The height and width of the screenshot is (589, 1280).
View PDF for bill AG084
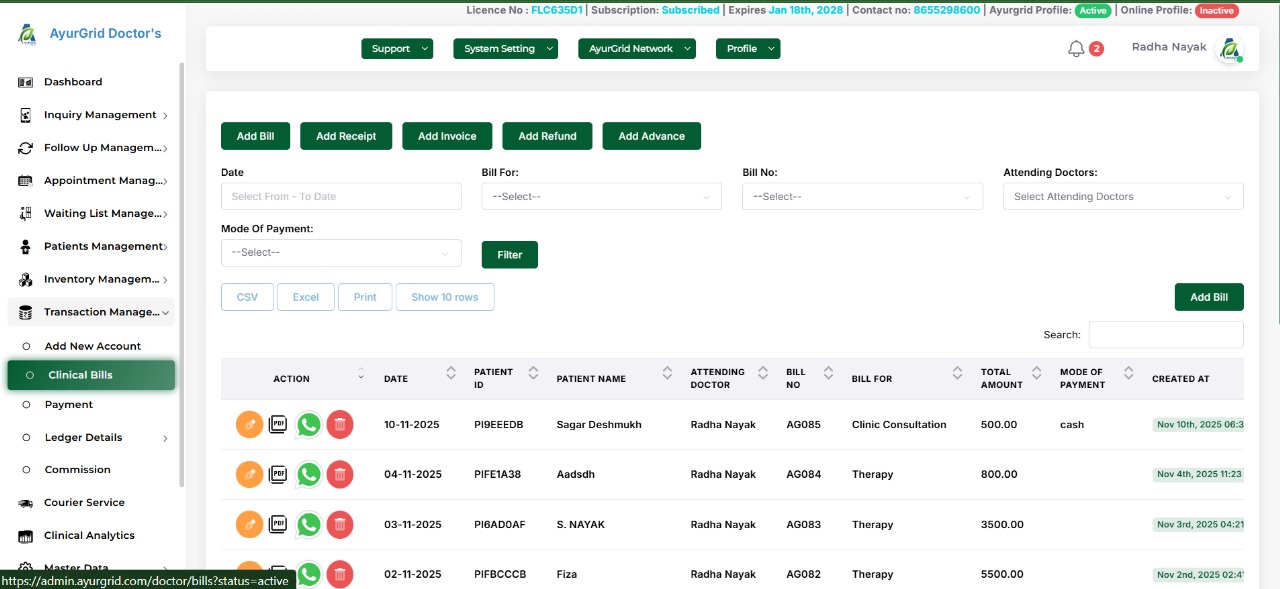click(279, 474)
